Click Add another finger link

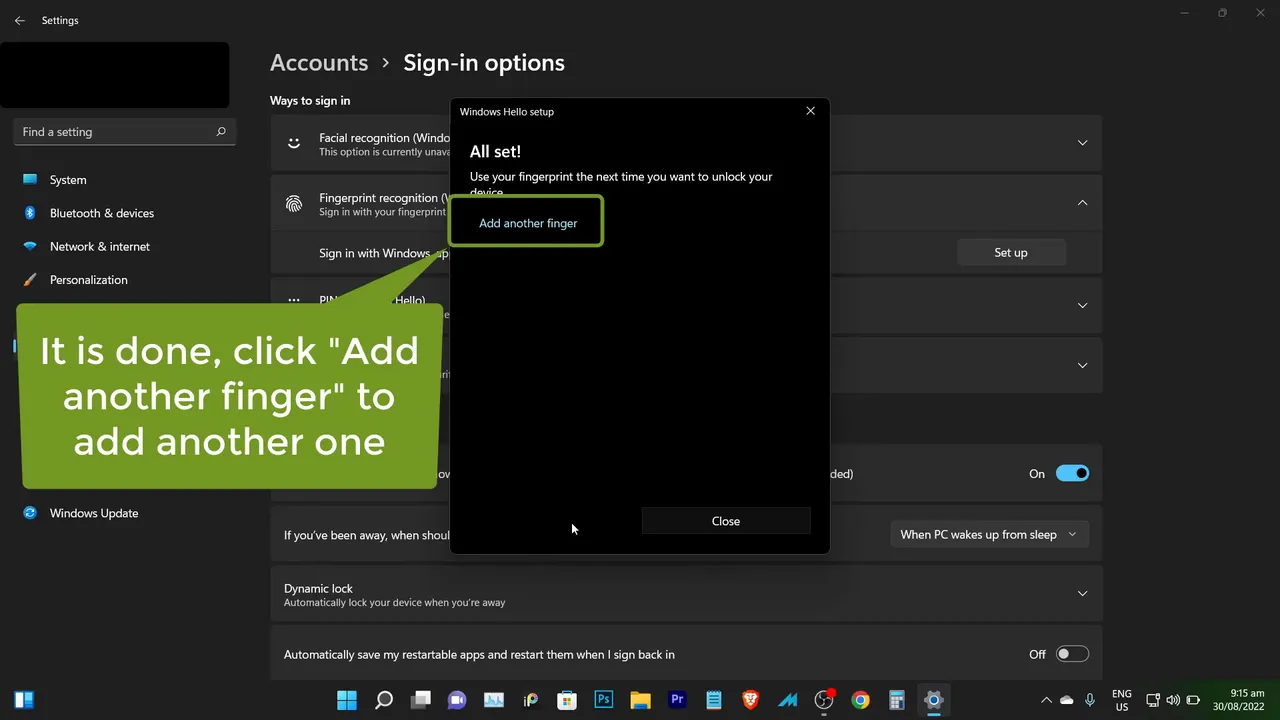point(528,223)
